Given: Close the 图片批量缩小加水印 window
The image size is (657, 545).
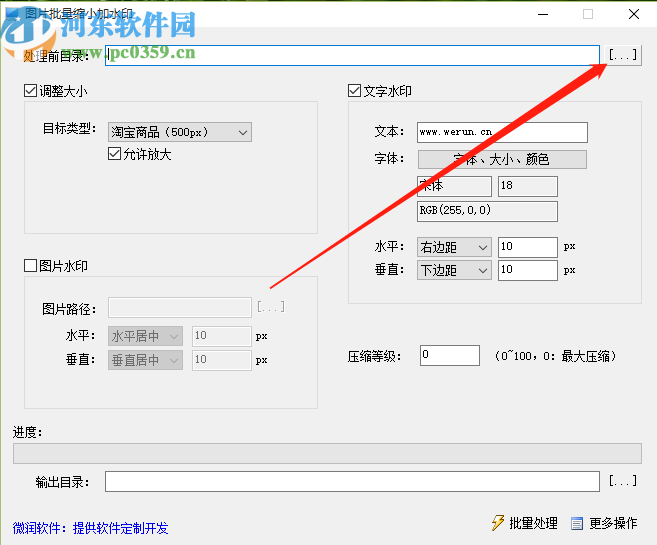Looking at the screenshot, I should [x=634, y=14].
